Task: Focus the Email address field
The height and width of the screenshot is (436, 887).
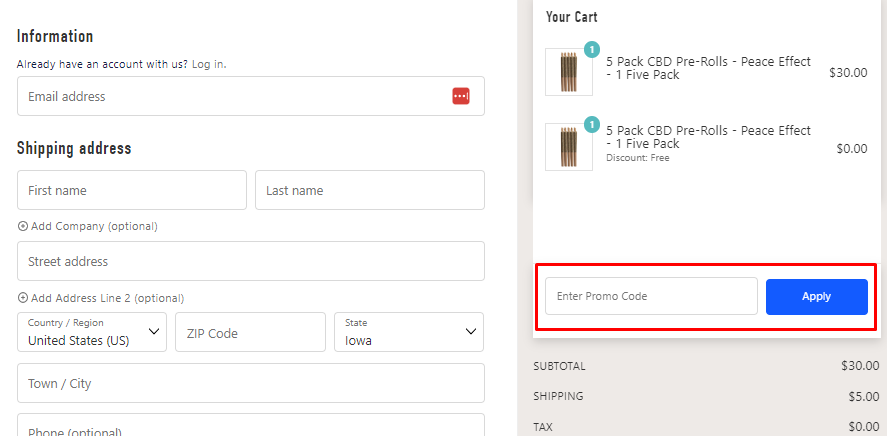Action: [x=251, y=96]
